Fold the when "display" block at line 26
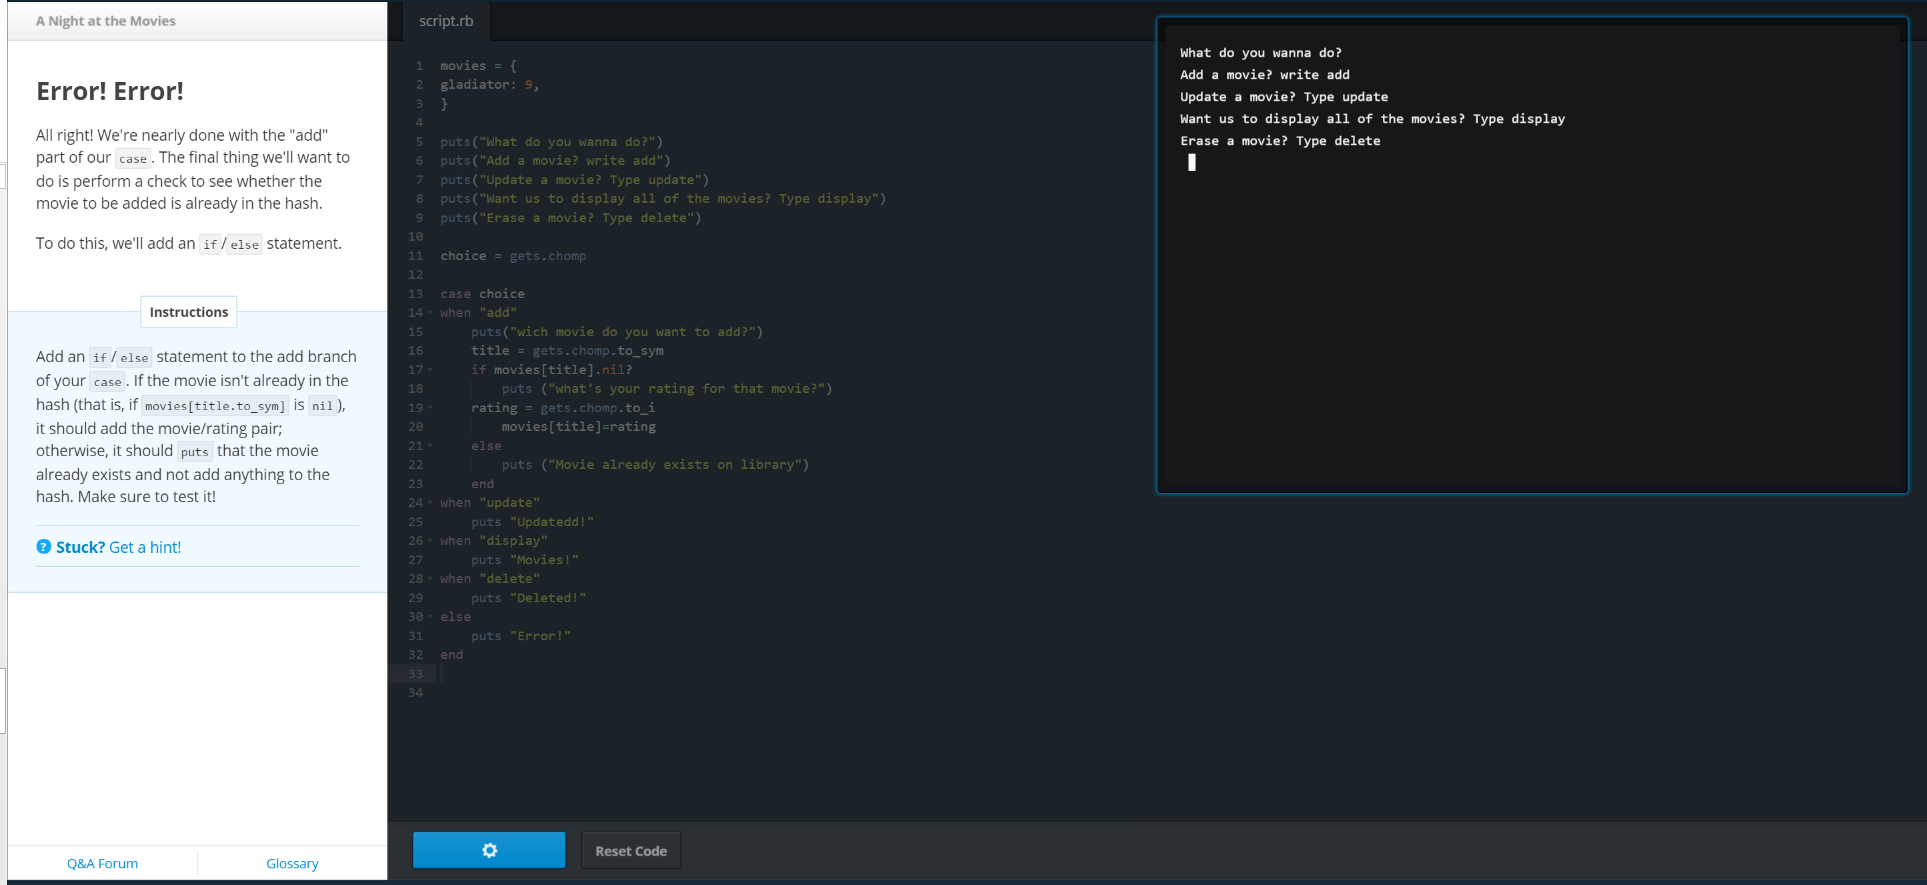Image resolution: width=1927 pixels, height=885 pixels. (x=431, y=541)
